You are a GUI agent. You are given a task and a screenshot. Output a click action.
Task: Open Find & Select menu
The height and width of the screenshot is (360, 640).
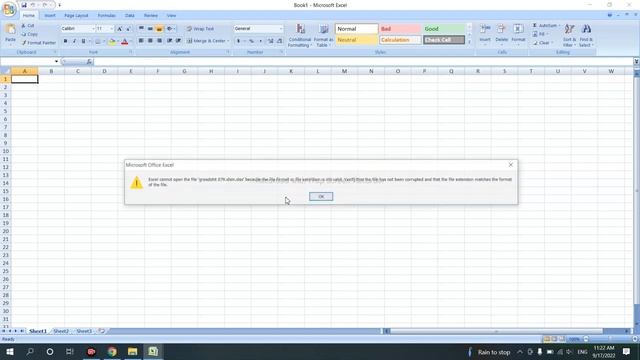click(x=586, y=35)
